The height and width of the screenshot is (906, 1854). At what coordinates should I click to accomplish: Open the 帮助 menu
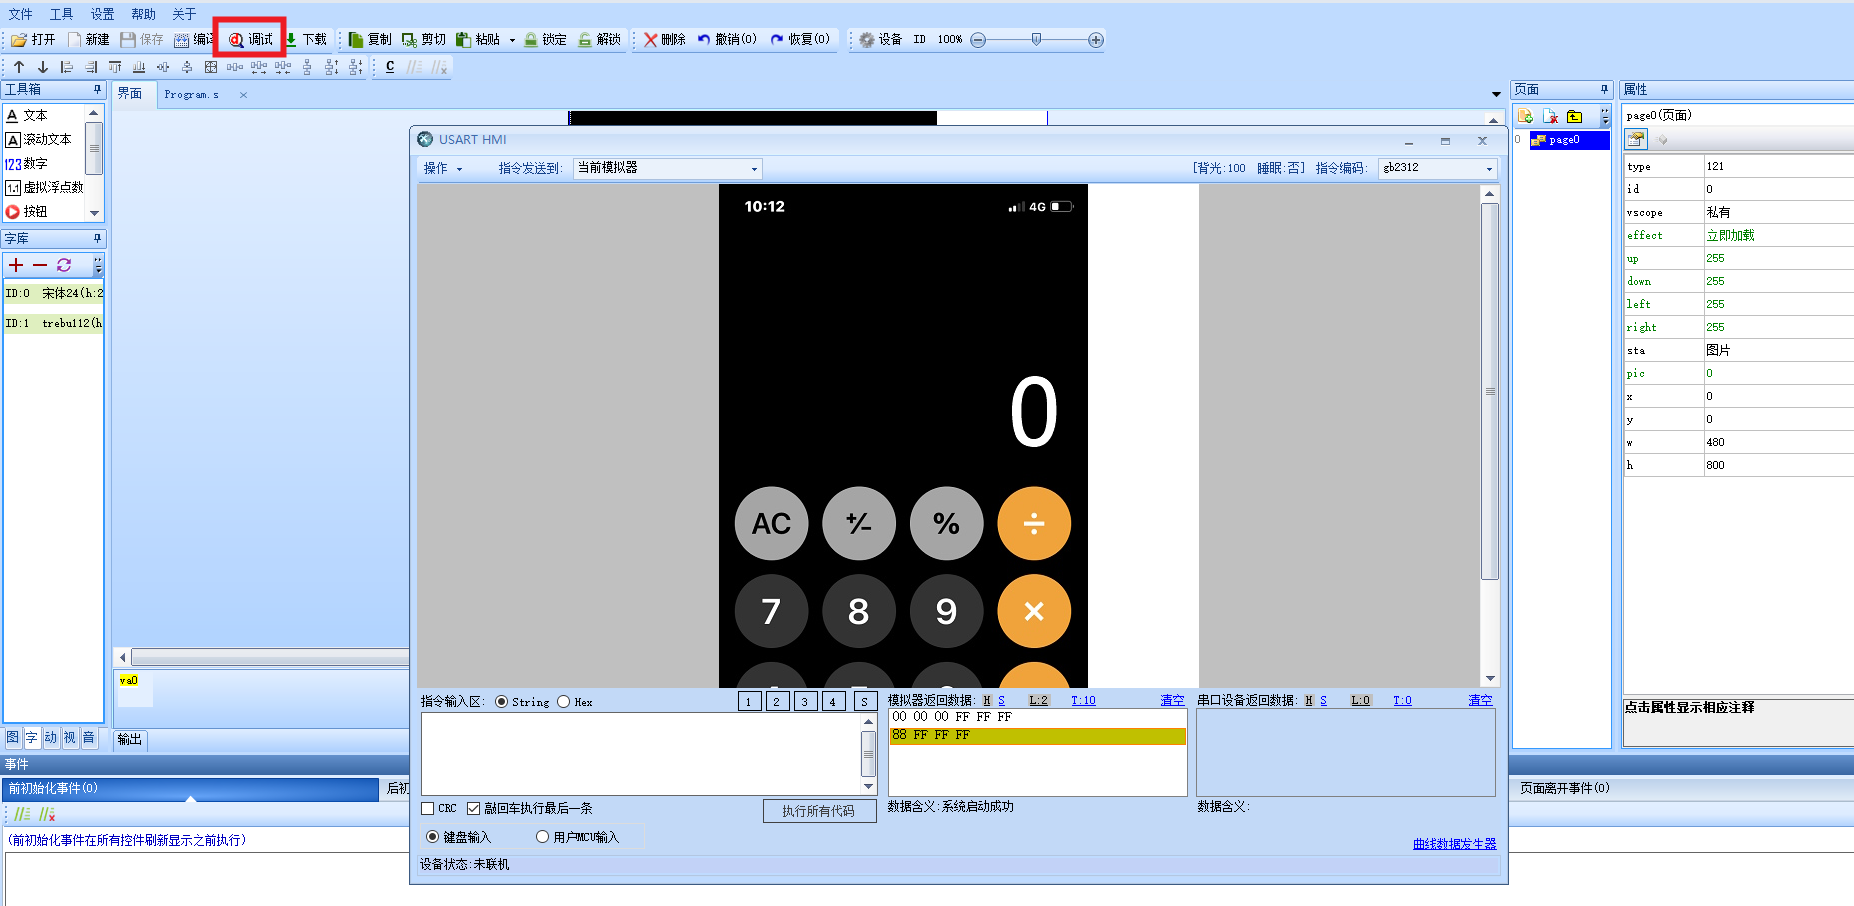[x=143, y=14]
